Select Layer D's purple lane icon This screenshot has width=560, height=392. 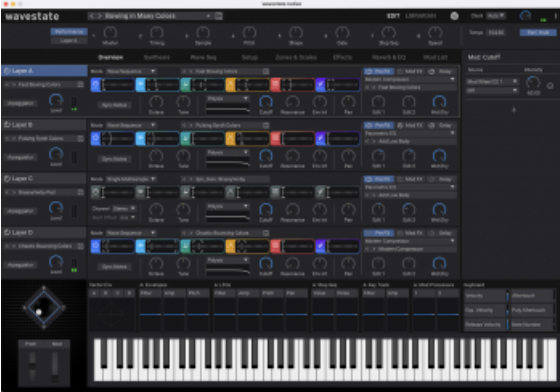[x=320, y=246]
